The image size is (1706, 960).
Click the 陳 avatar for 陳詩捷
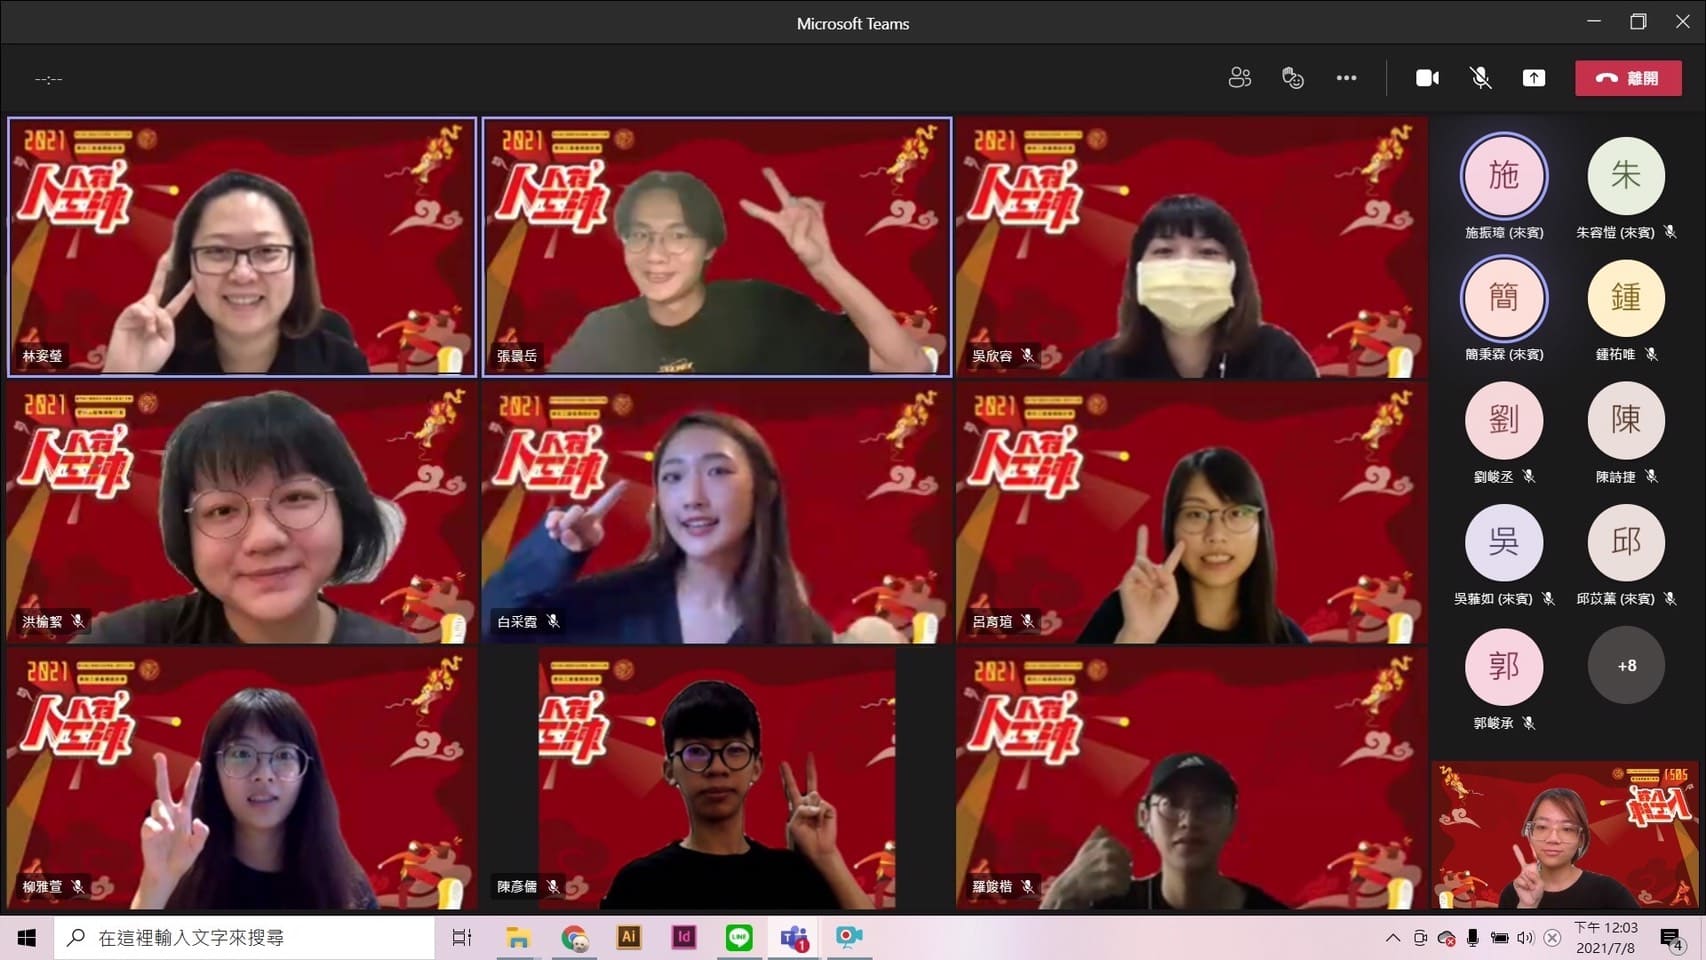(1626, 420)
